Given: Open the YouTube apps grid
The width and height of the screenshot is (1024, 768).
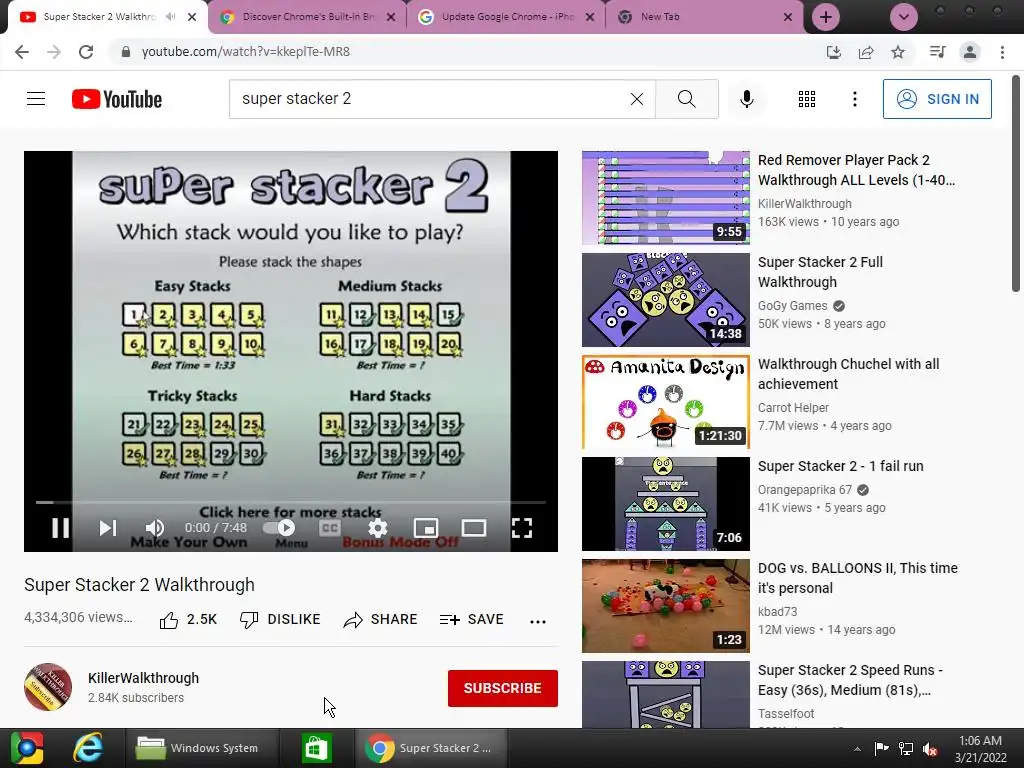Looking at the screenshot, I should (807, 99).
